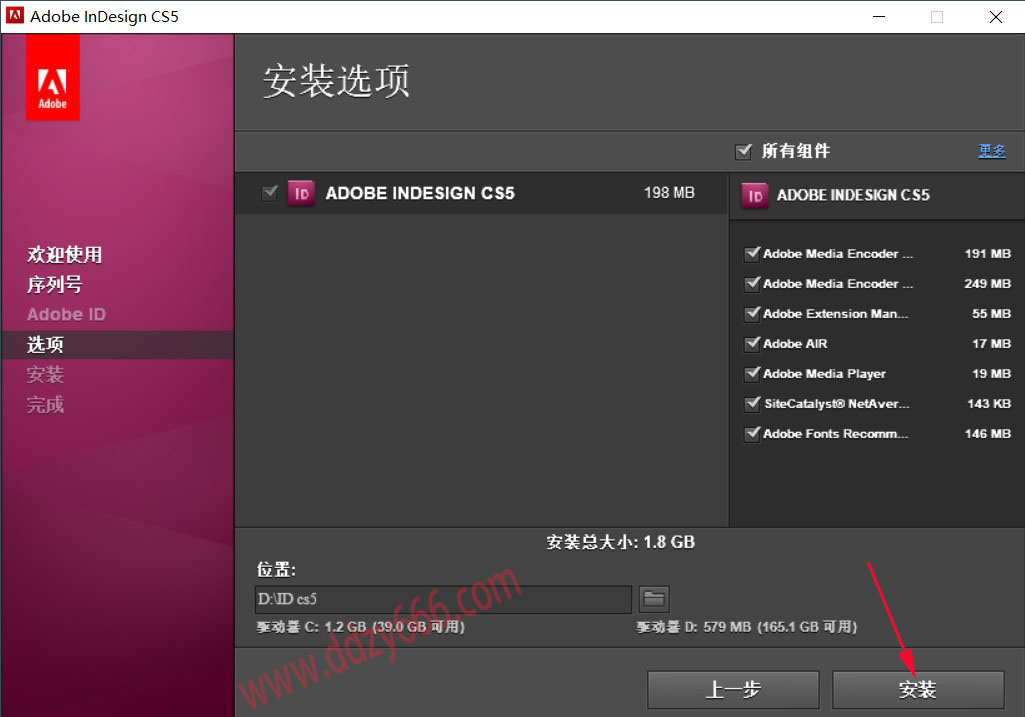Click the 143 KB size value
Screen dimensions: 1025x717
coord(989,404)
